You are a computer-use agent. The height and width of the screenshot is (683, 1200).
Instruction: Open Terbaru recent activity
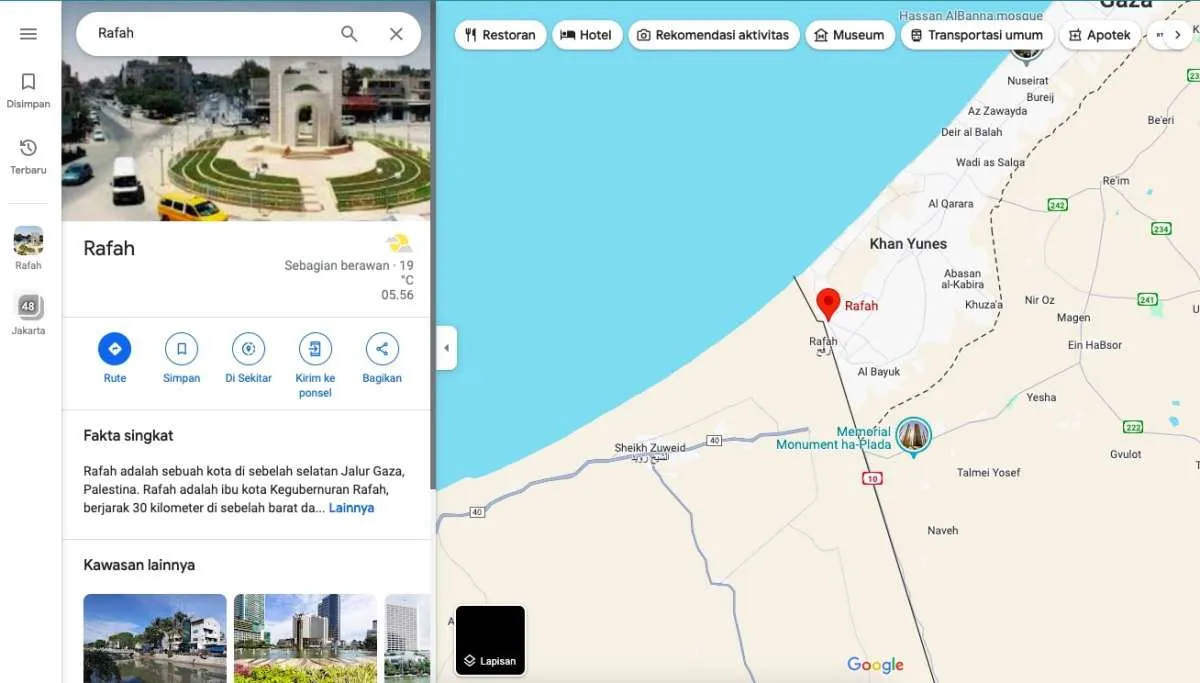point(27,153)
